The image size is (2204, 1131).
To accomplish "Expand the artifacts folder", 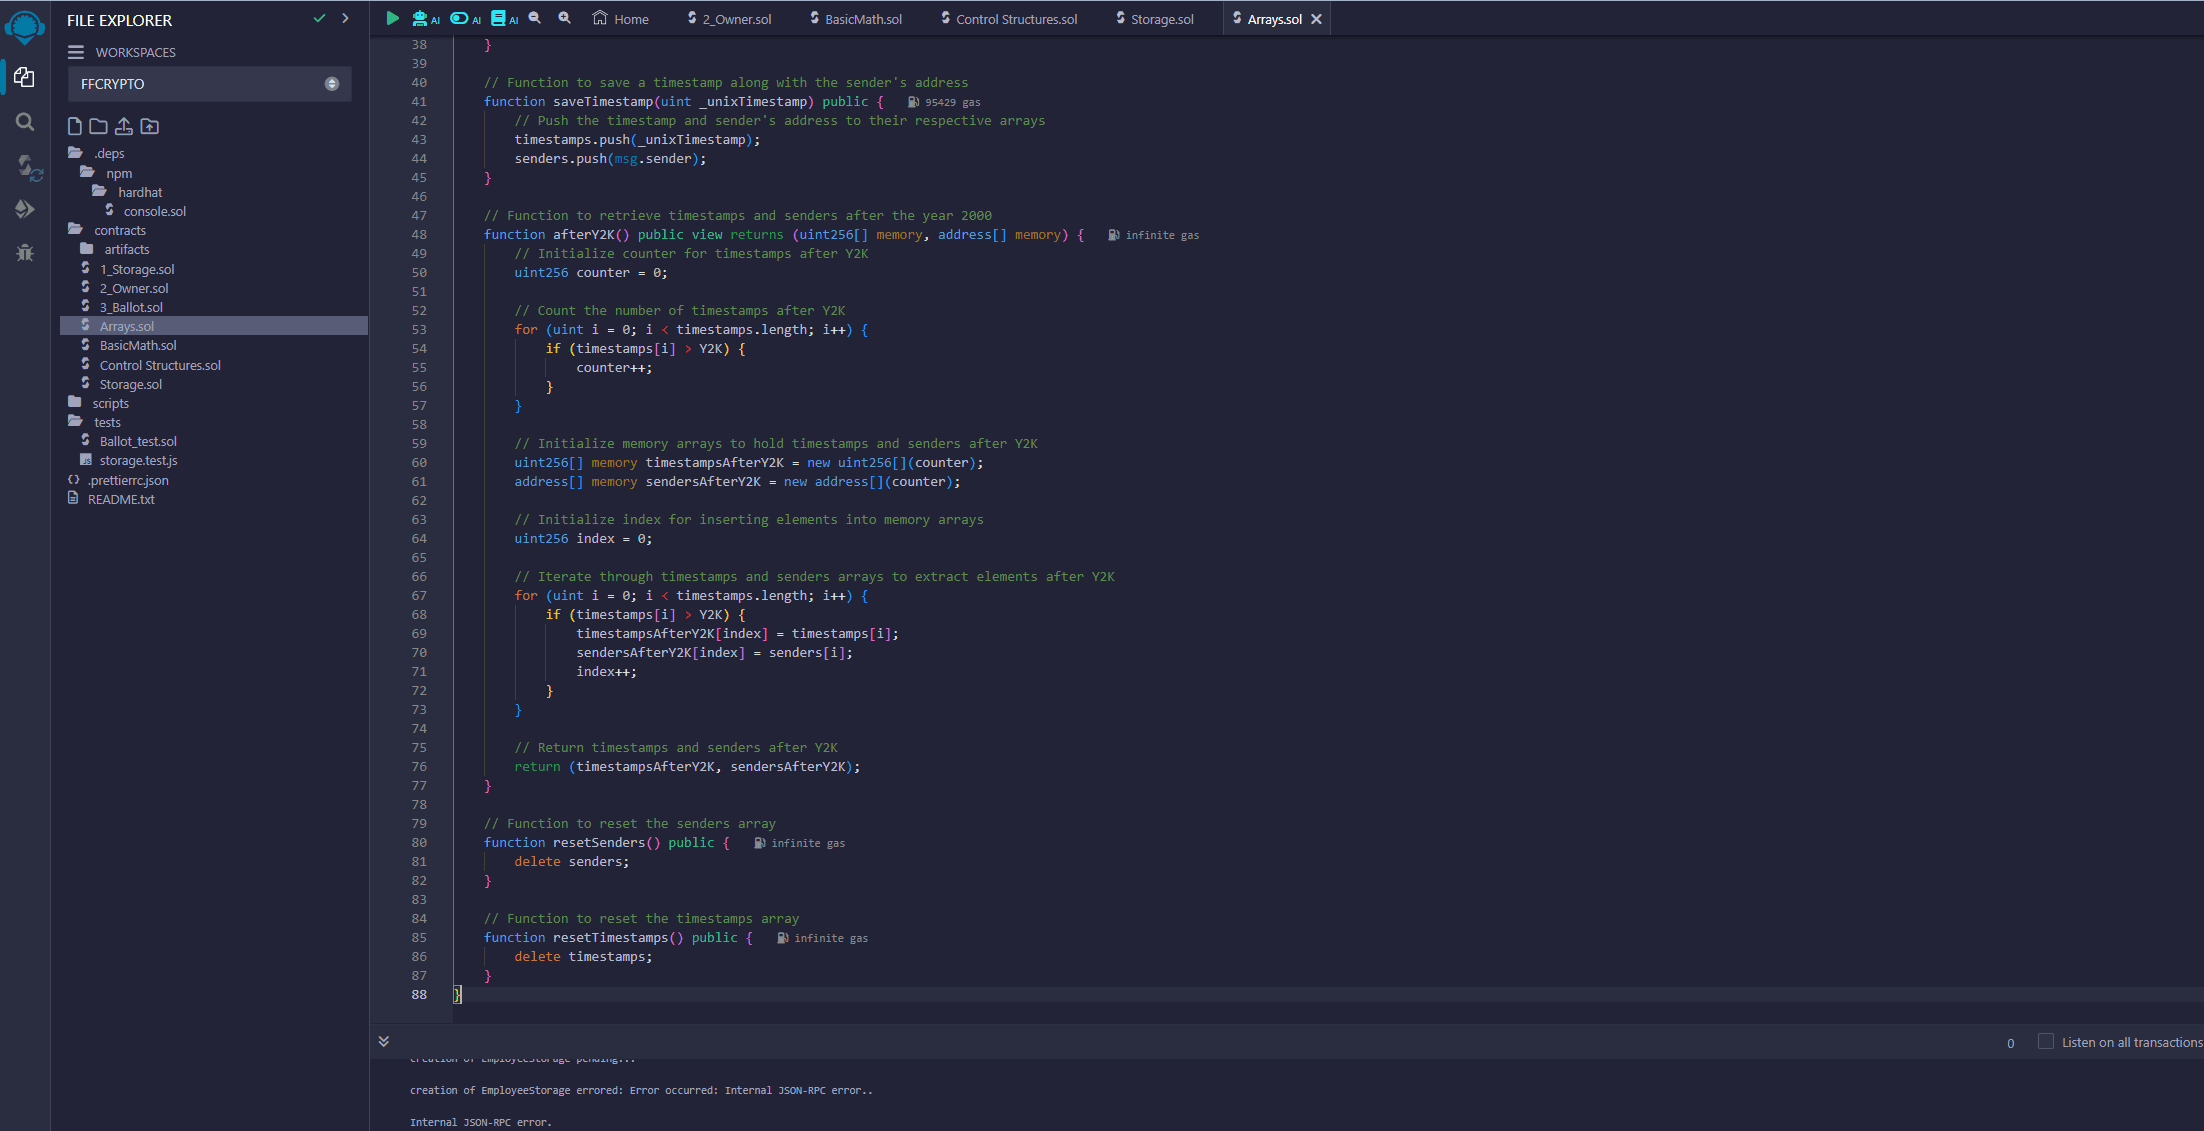I will [115, 249].
